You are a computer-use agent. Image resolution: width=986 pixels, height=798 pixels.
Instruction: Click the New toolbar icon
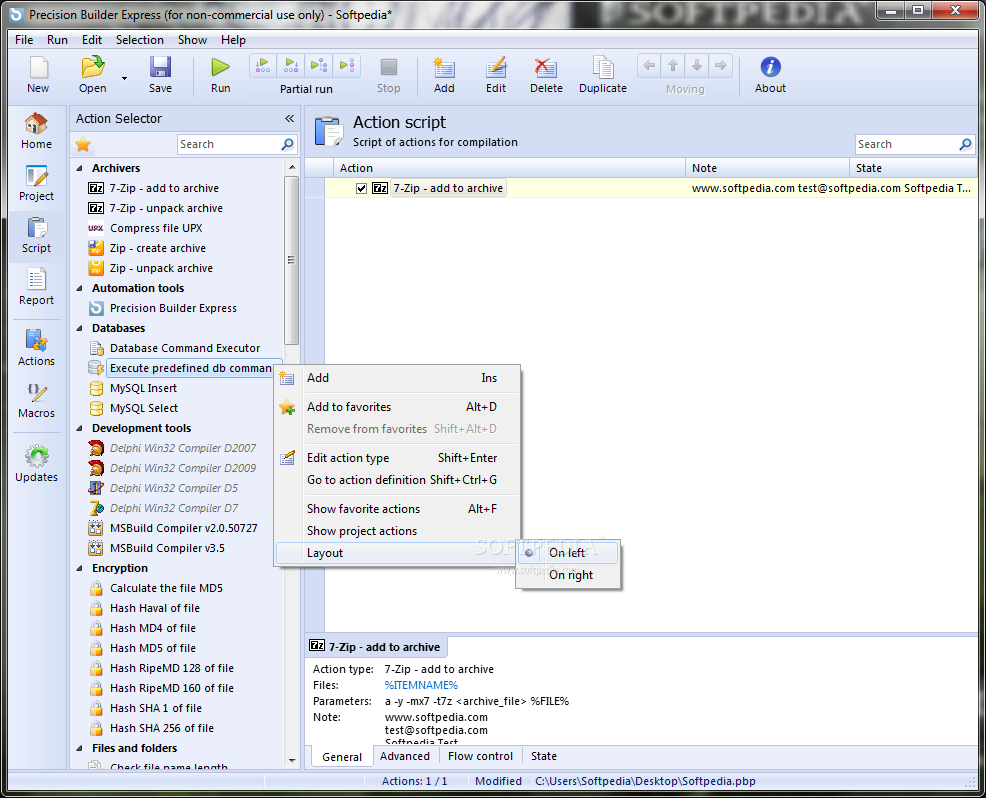click(x=38, y=67)
